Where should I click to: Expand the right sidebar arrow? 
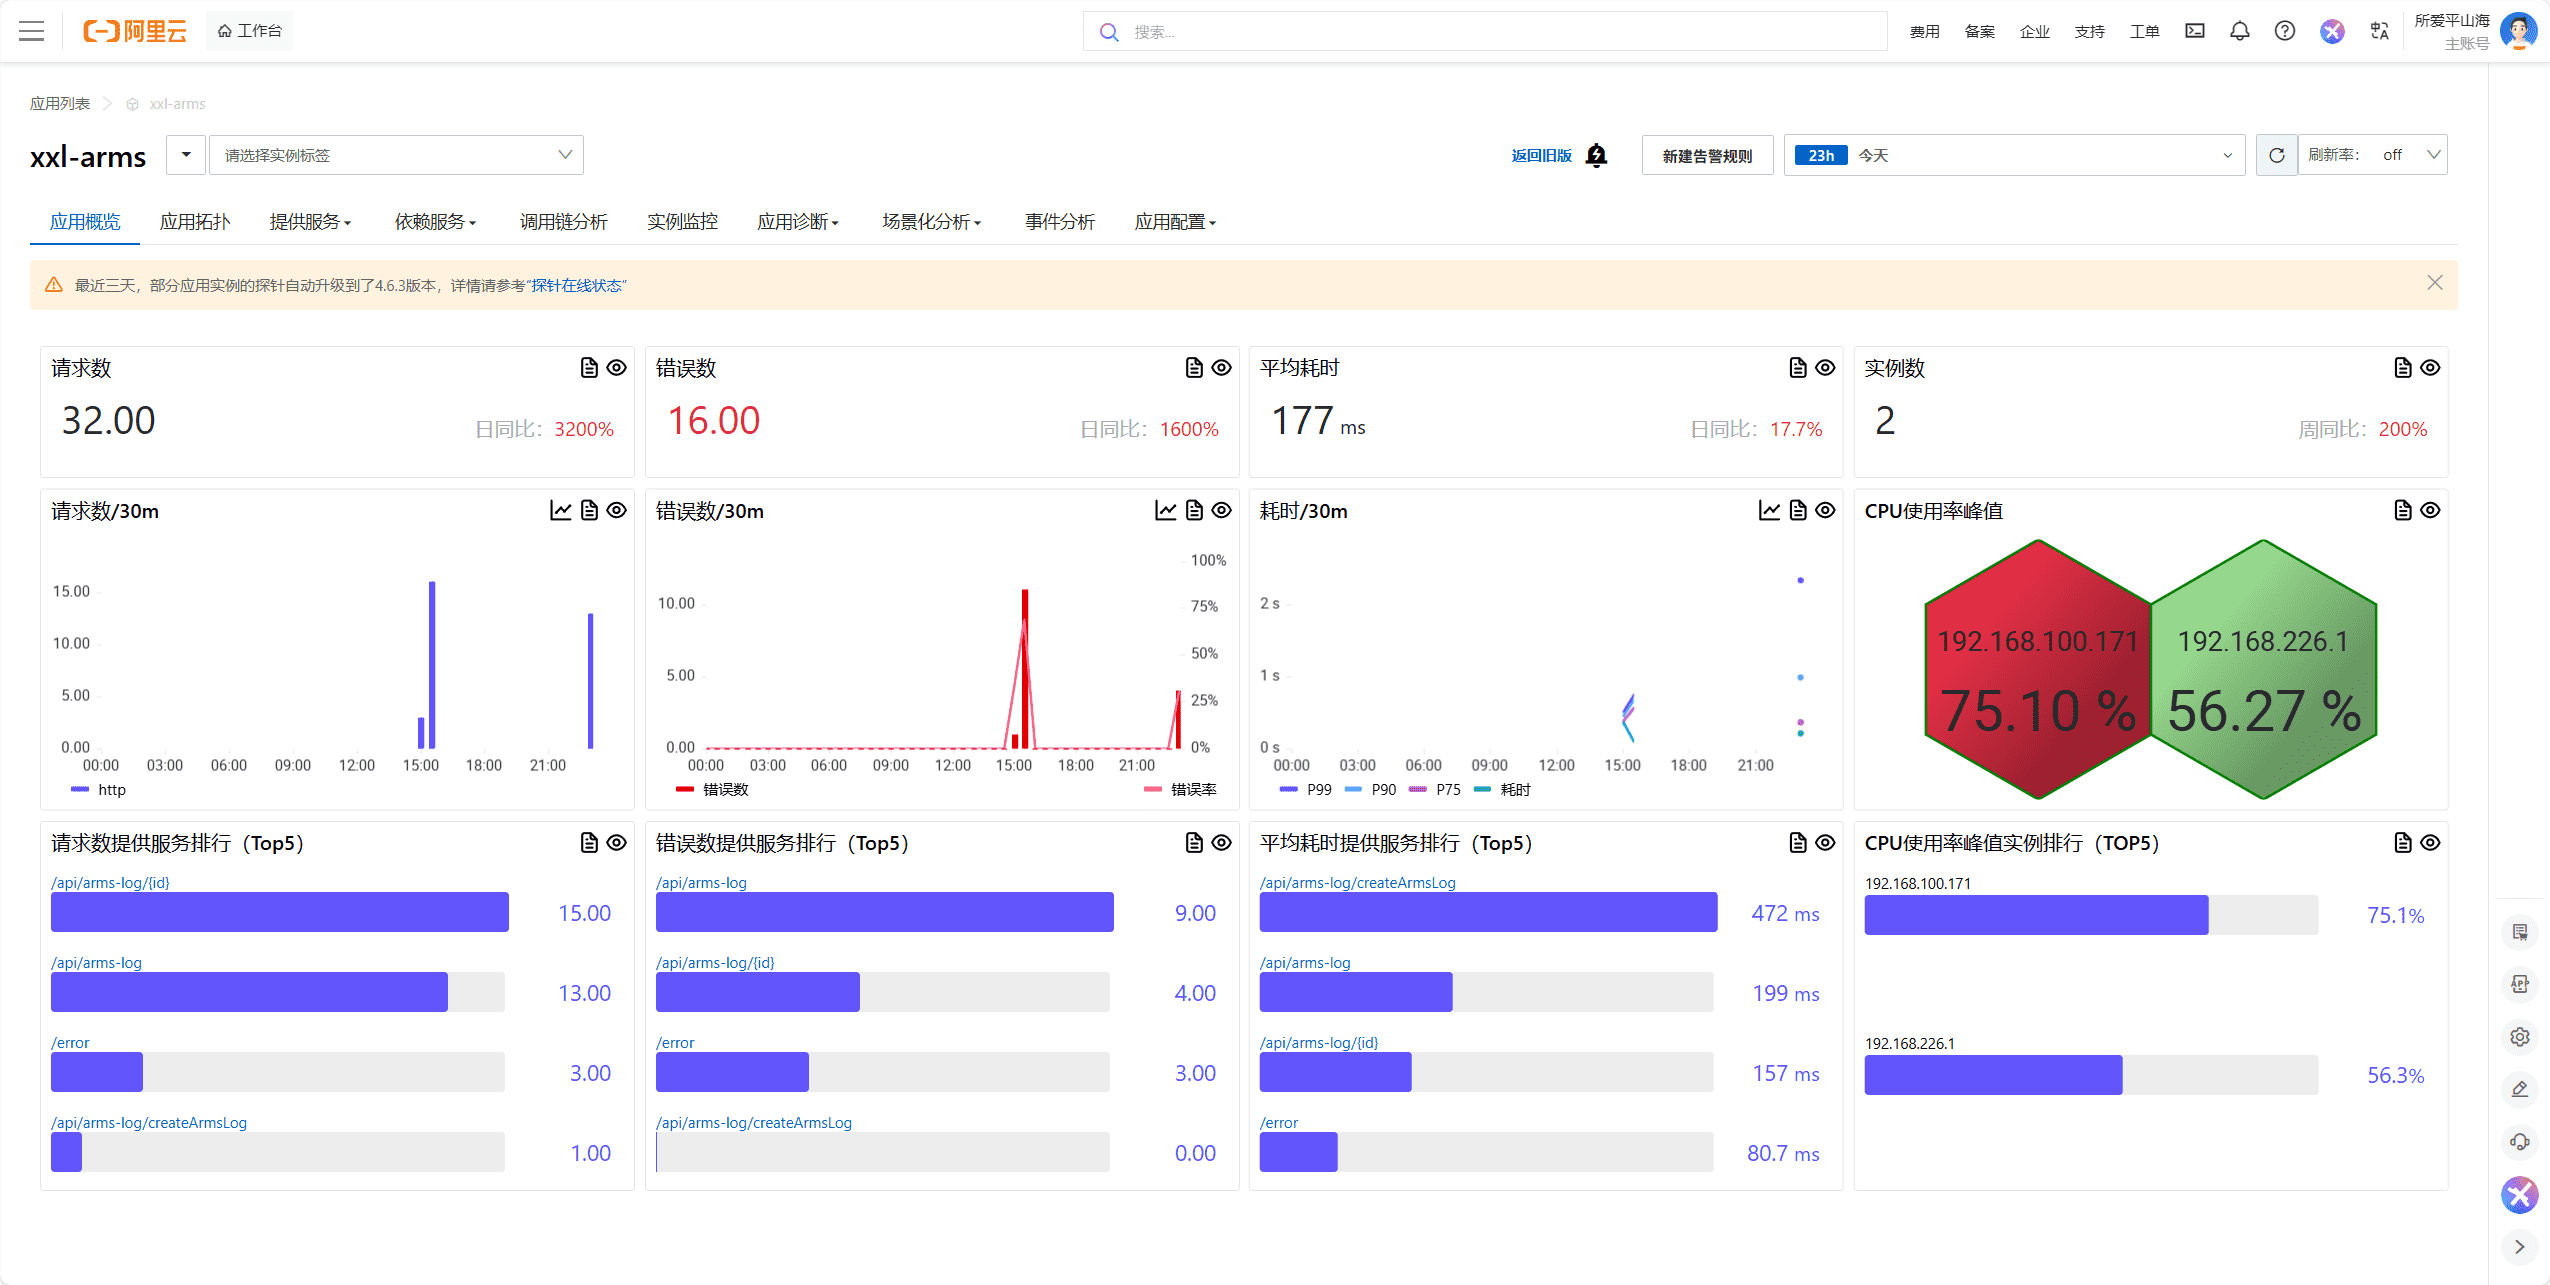tap(2520, 1246)
